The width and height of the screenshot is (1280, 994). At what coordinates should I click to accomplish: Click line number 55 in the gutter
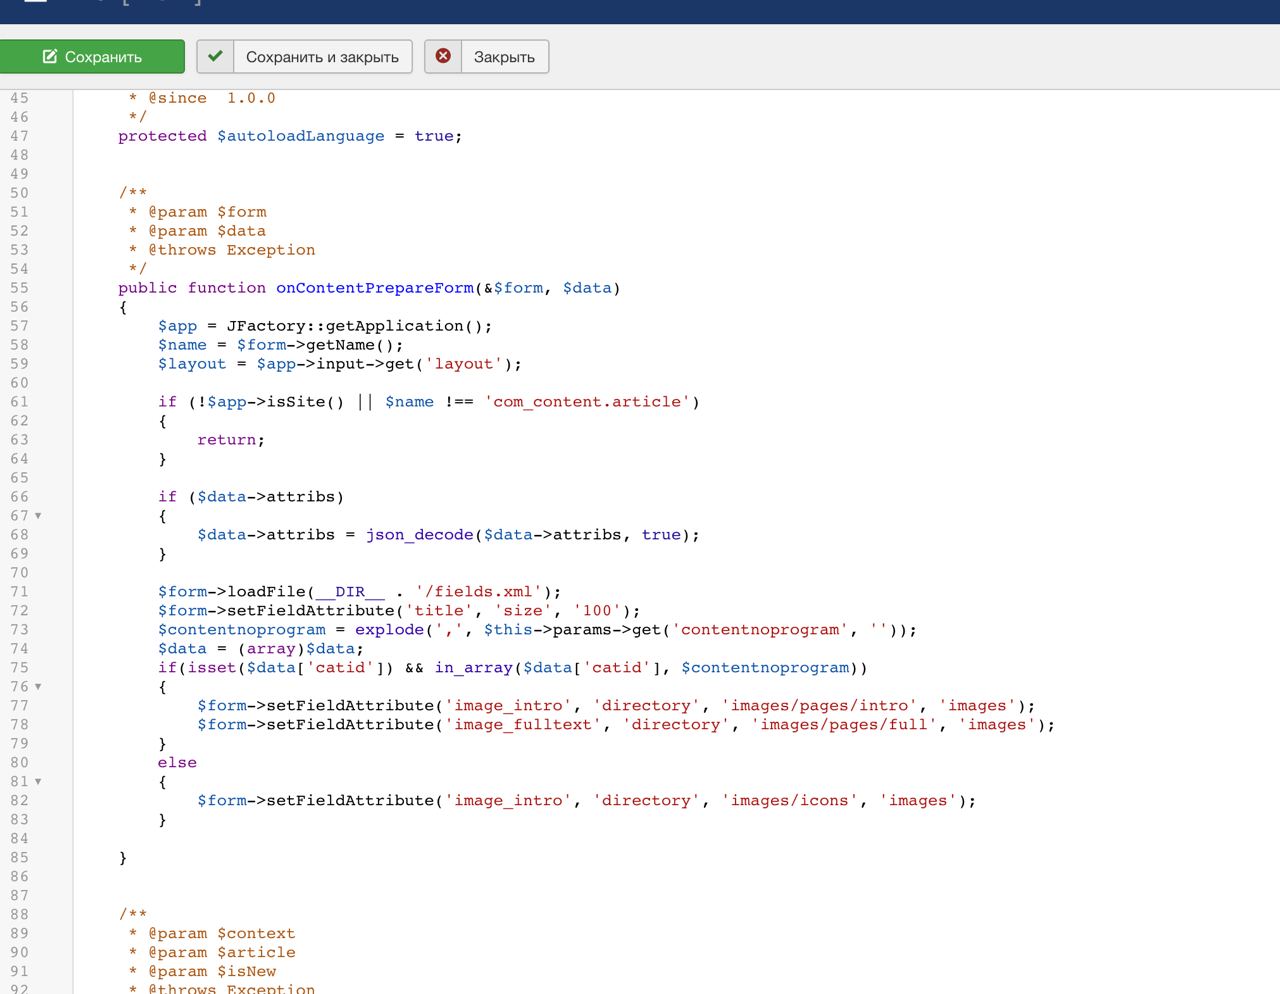[x=20, y=288]
